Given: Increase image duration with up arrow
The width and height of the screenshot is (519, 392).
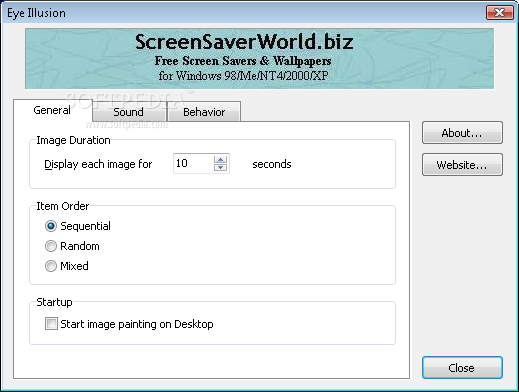Looking at the screenshot, I should point(220,159).
